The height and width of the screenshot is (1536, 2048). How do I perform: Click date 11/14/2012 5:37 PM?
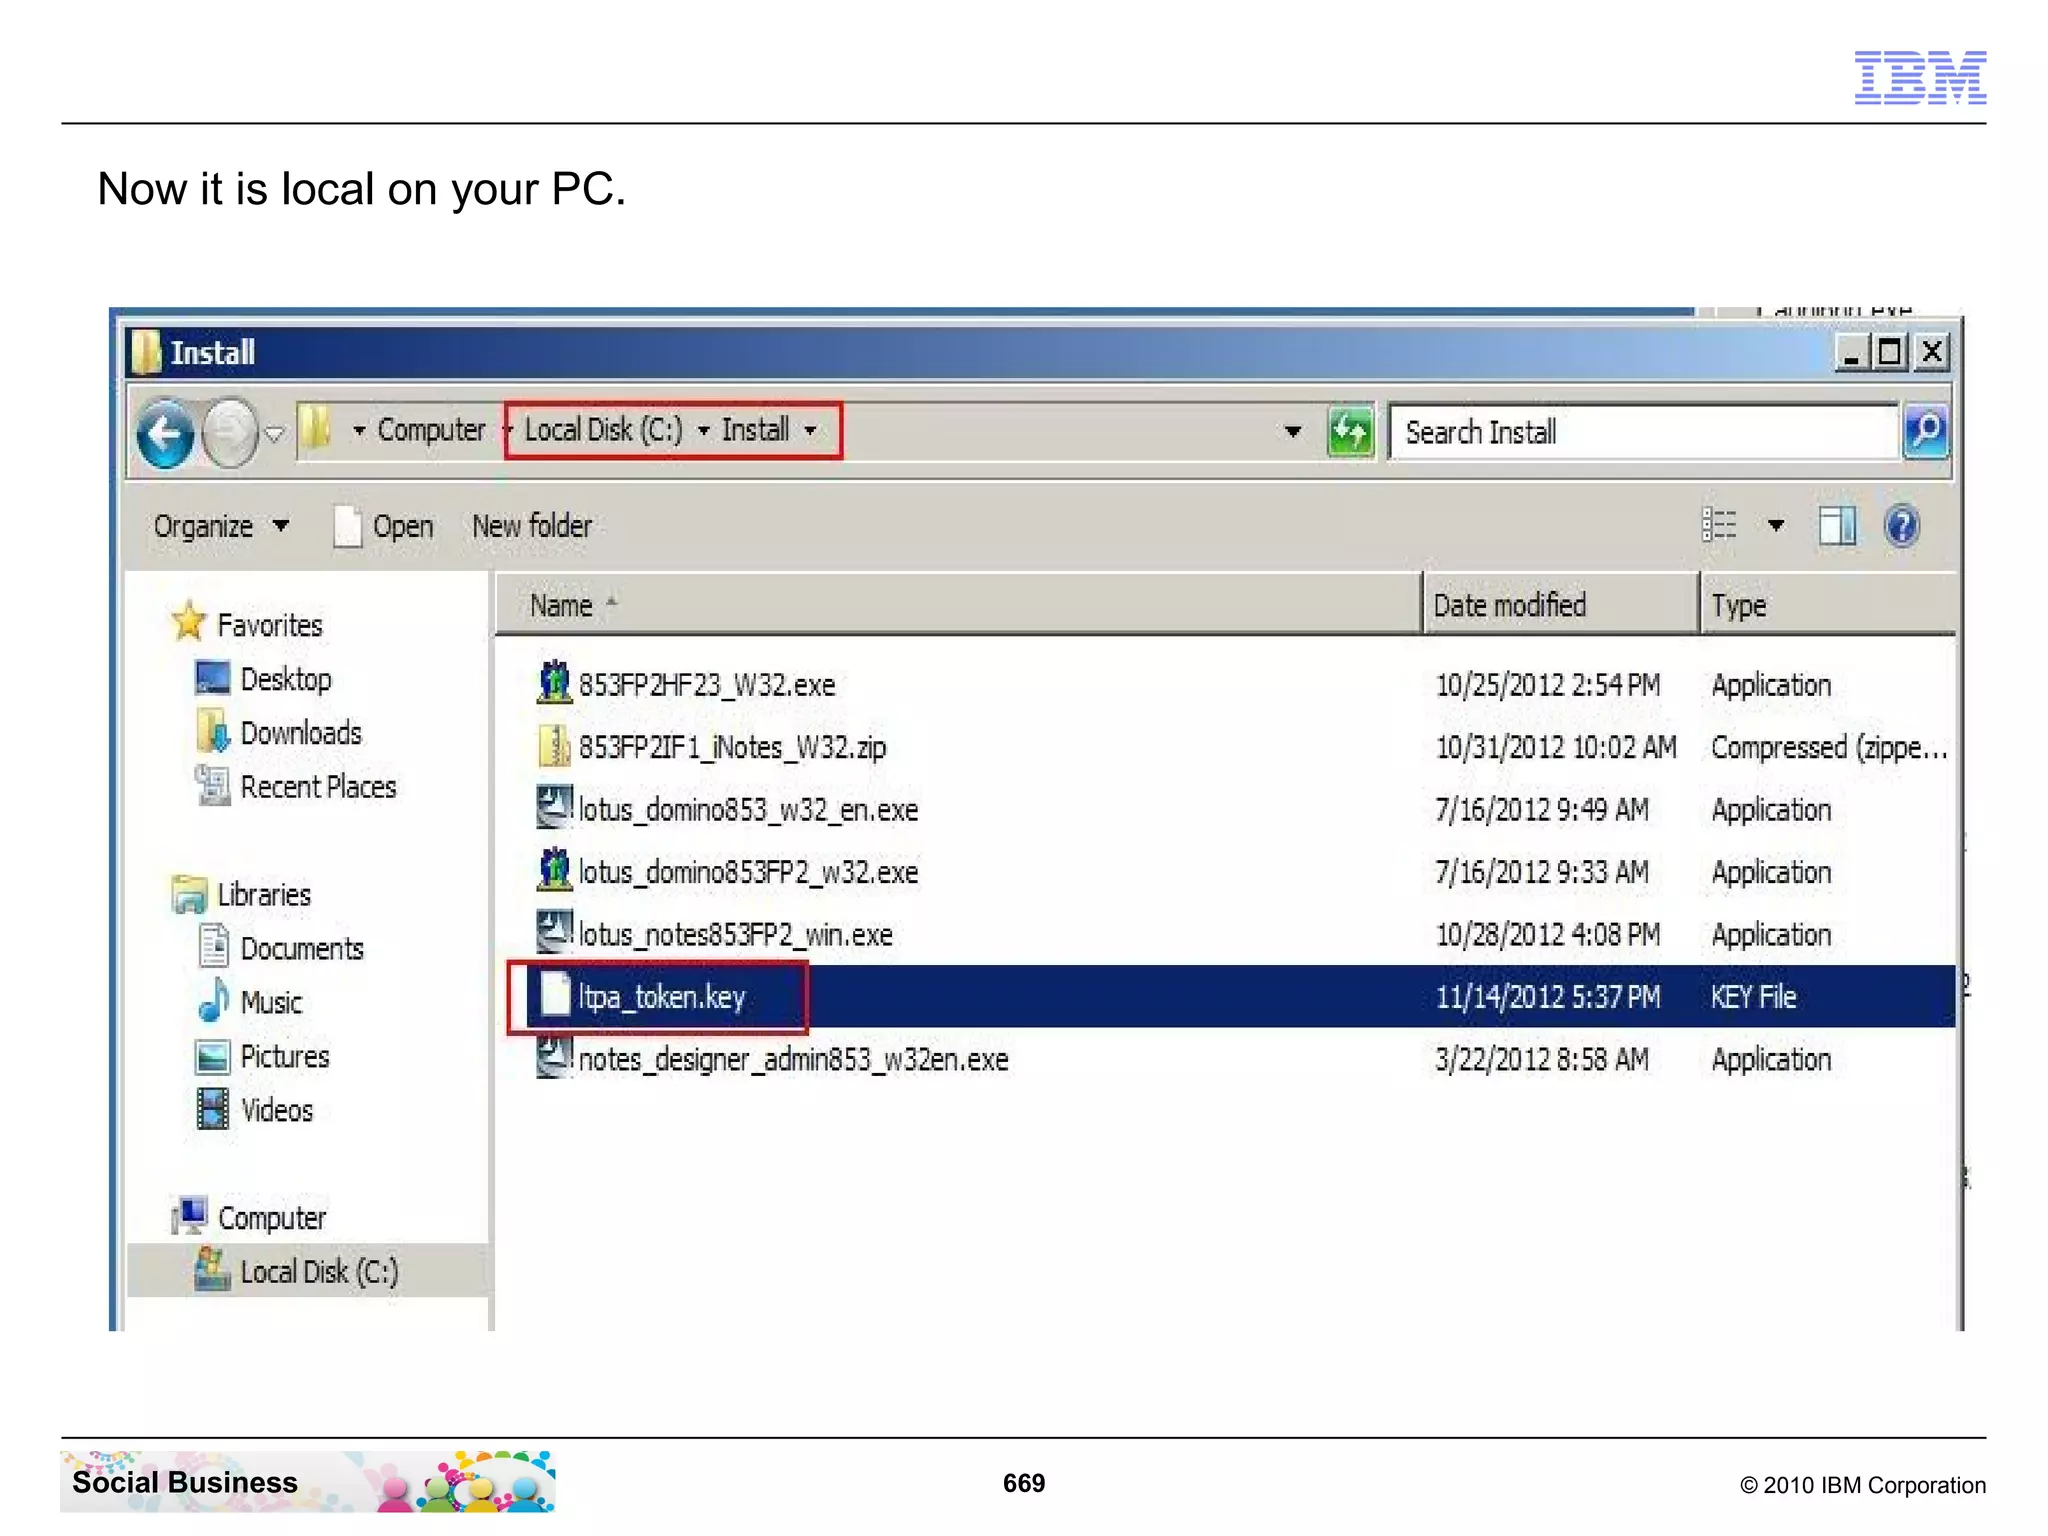pyautogui.click(x=1548, y=997)
